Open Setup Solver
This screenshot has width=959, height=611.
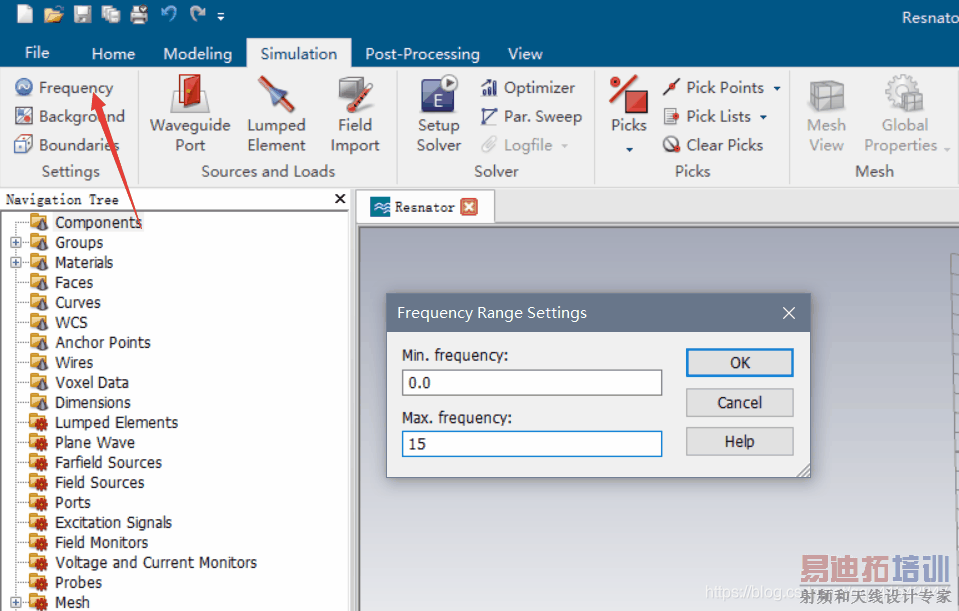(439, 114)
